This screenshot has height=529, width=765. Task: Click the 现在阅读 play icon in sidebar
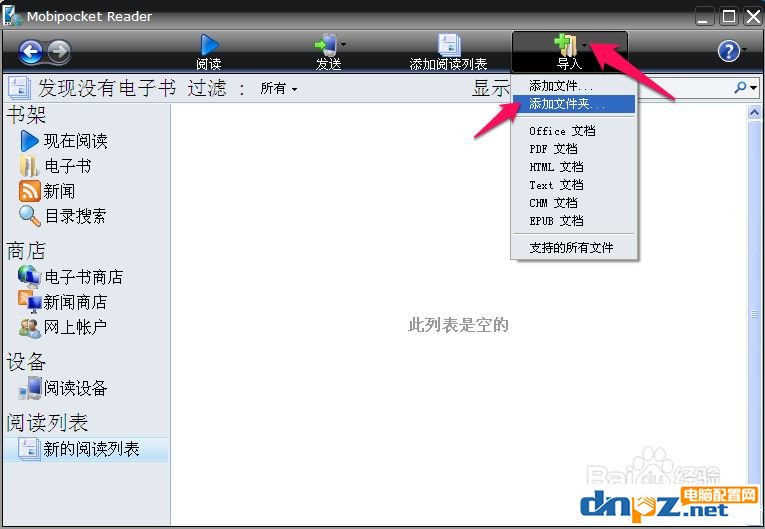(x=29, y=141)
